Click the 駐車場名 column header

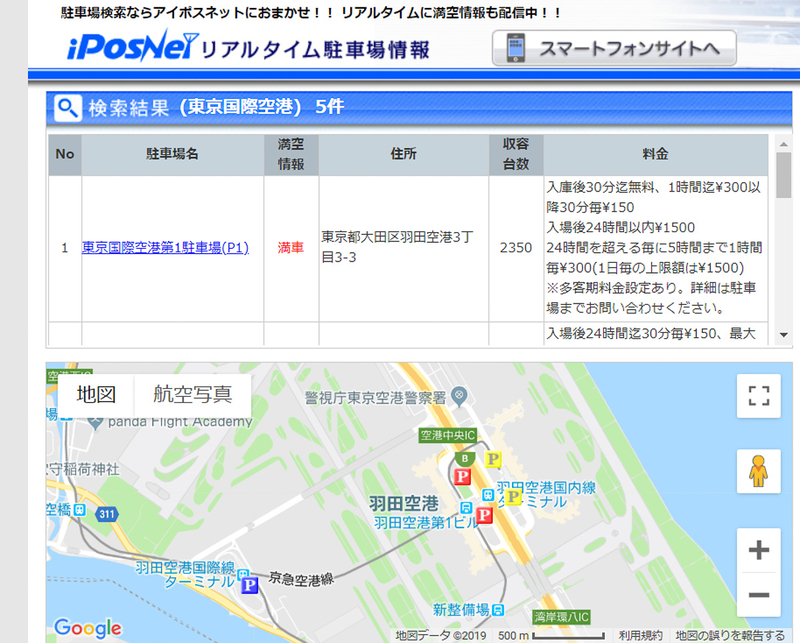[x=172, y=154]
